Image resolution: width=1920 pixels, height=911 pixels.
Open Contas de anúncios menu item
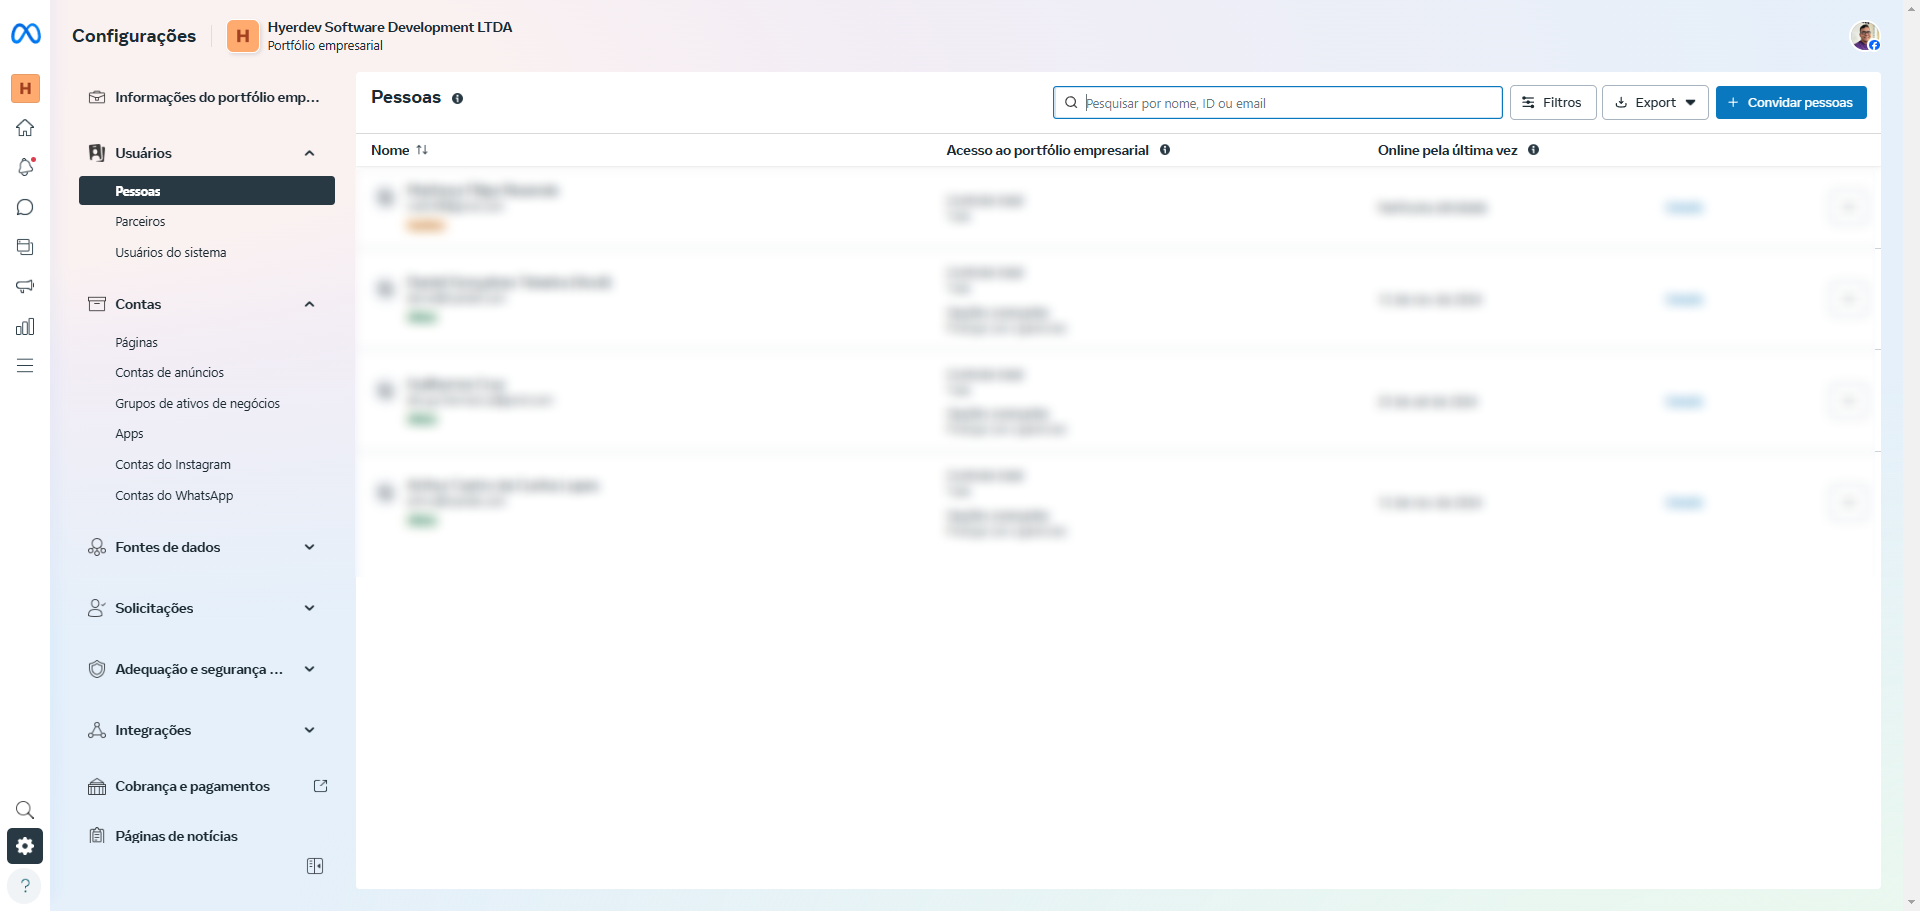169,373
